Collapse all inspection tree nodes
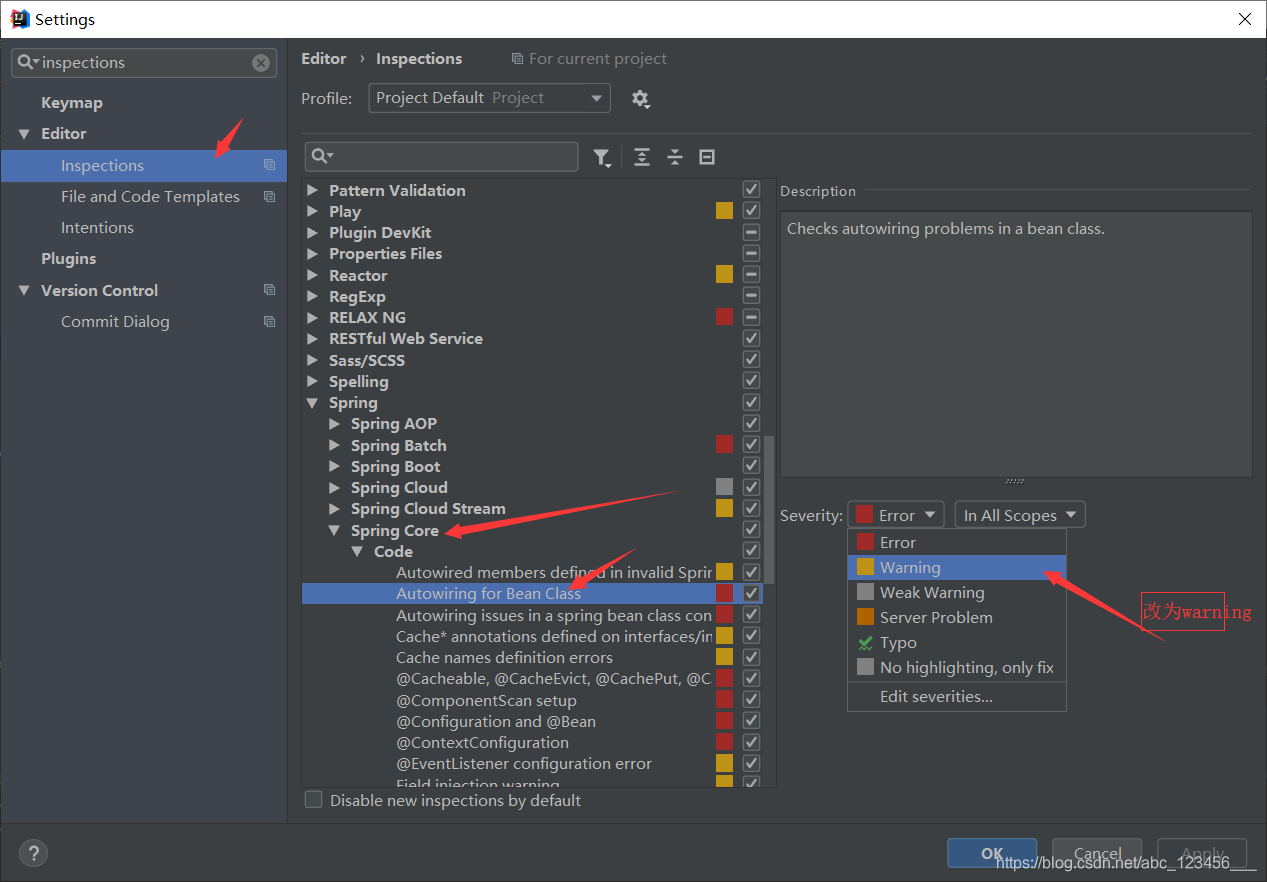 tap(675, 157)
